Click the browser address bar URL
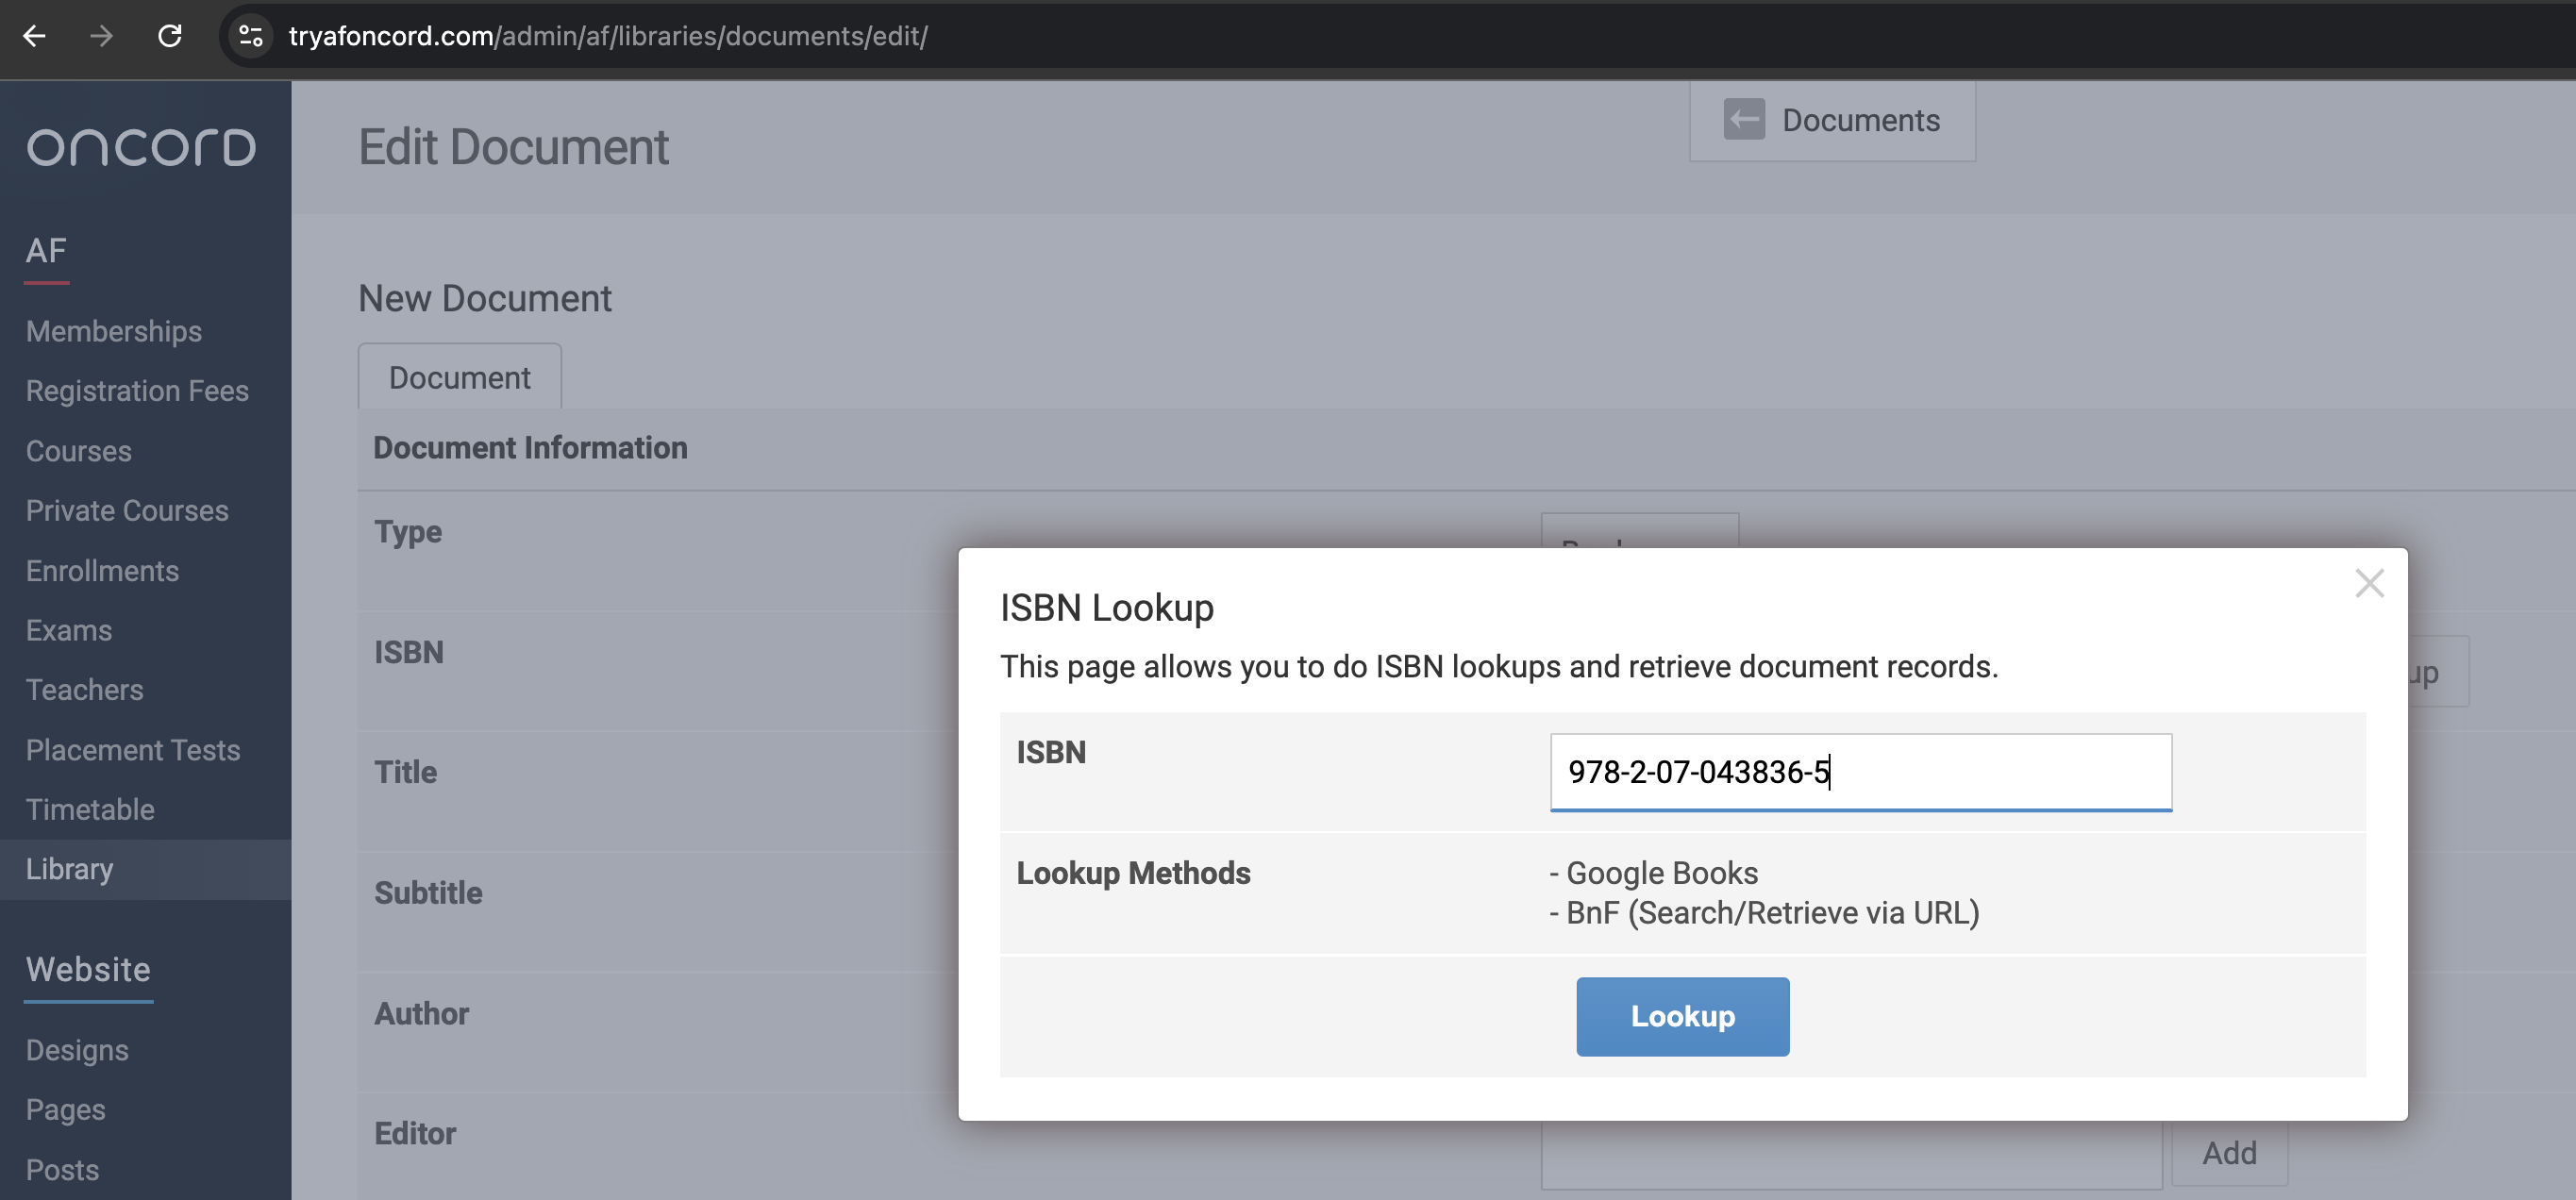 tap(608, 37)
